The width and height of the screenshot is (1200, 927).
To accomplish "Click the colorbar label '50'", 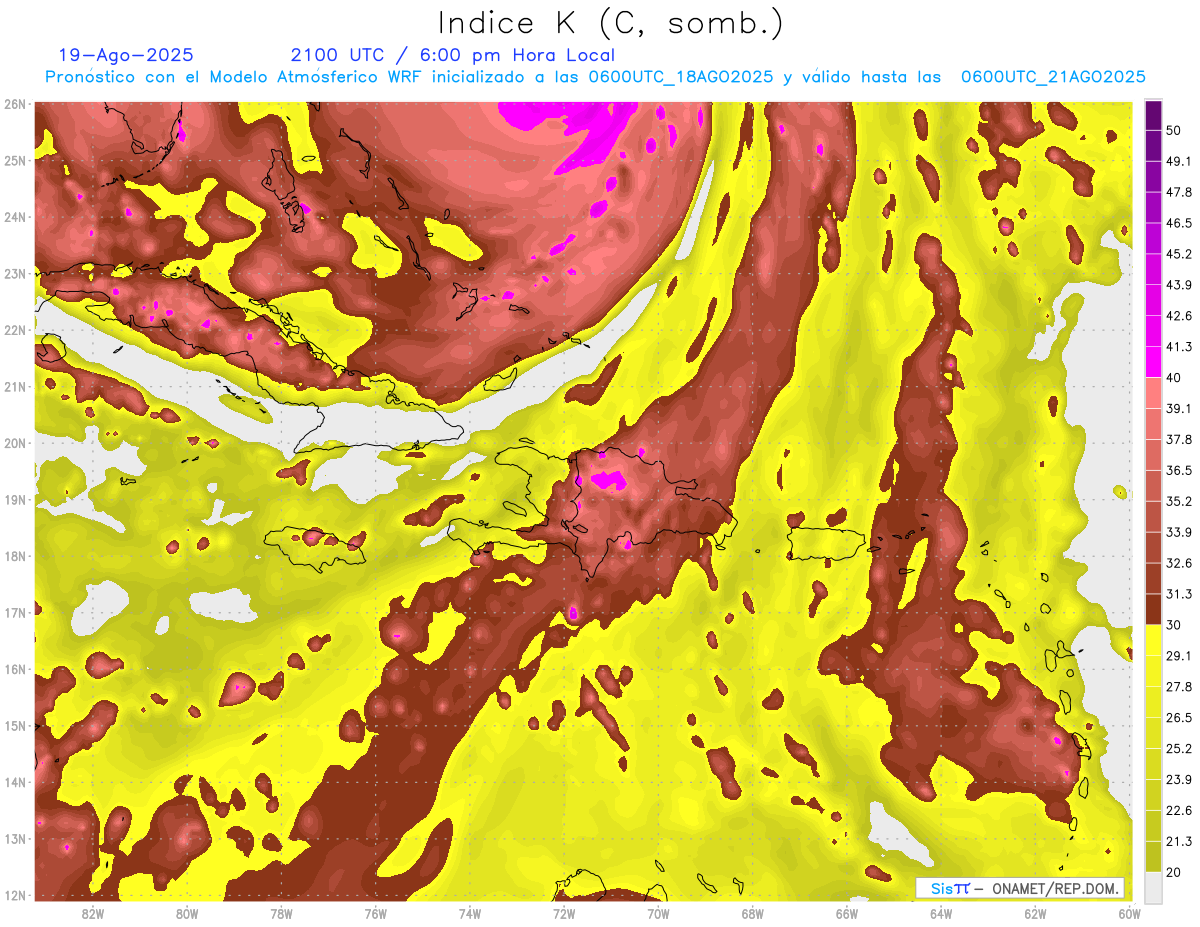I will 1173,130.
